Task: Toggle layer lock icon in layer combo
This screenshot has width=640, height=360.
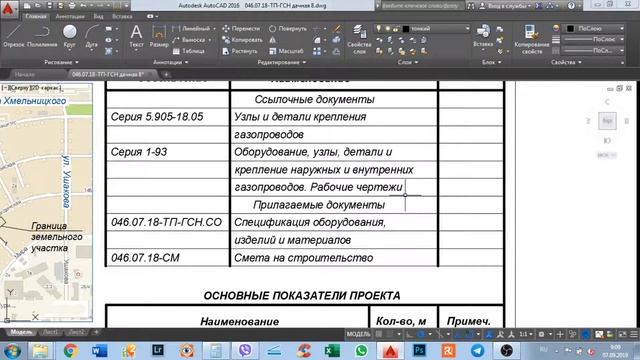Action: (396, 29)
